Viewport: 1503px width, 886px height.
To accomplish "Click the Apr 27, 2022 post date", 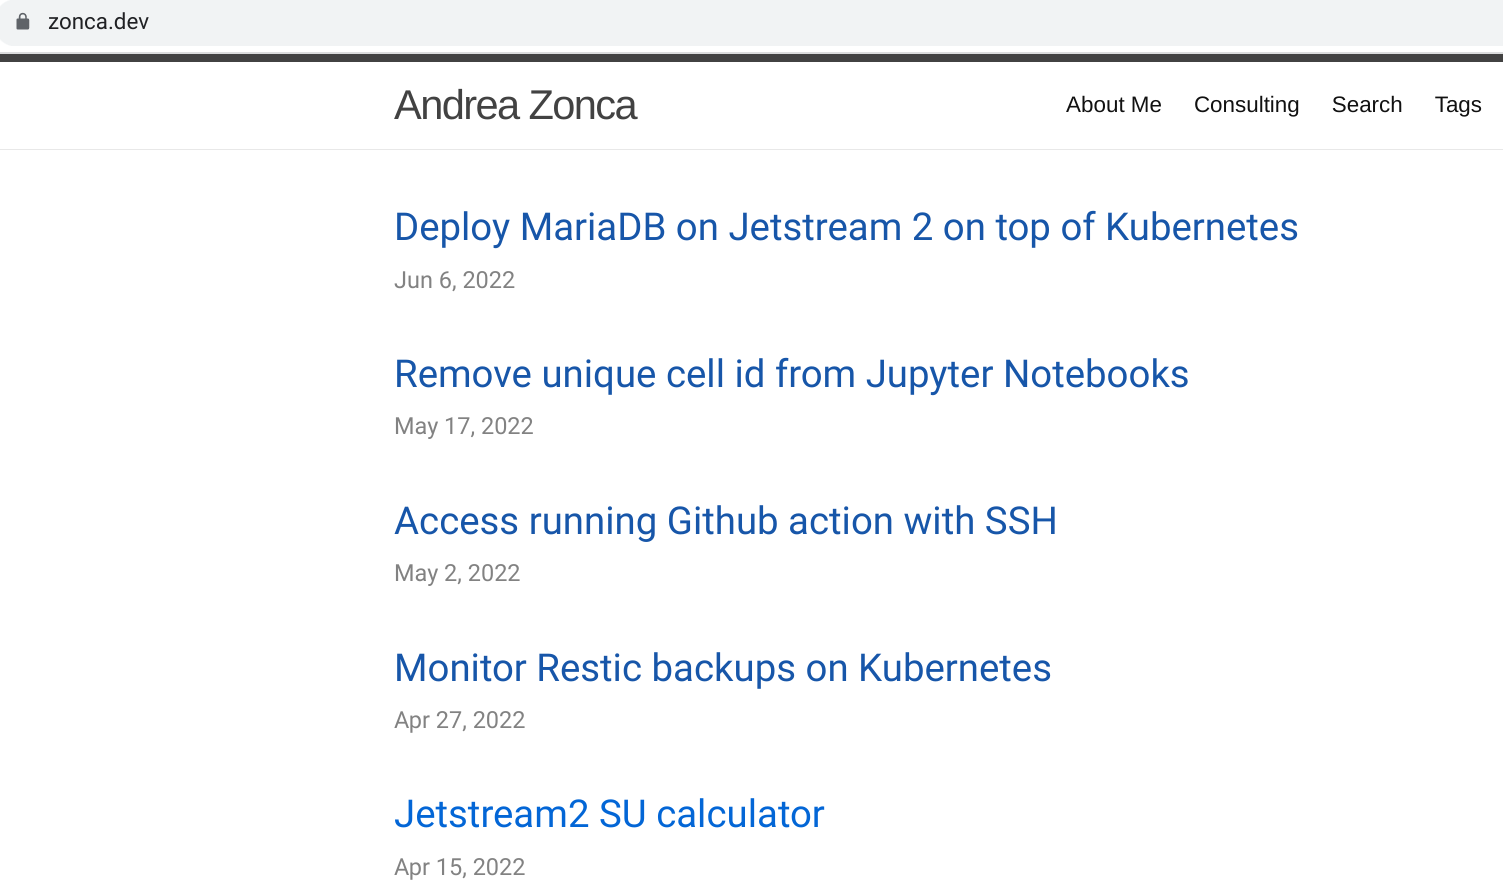I will click(x=459, y=720).
